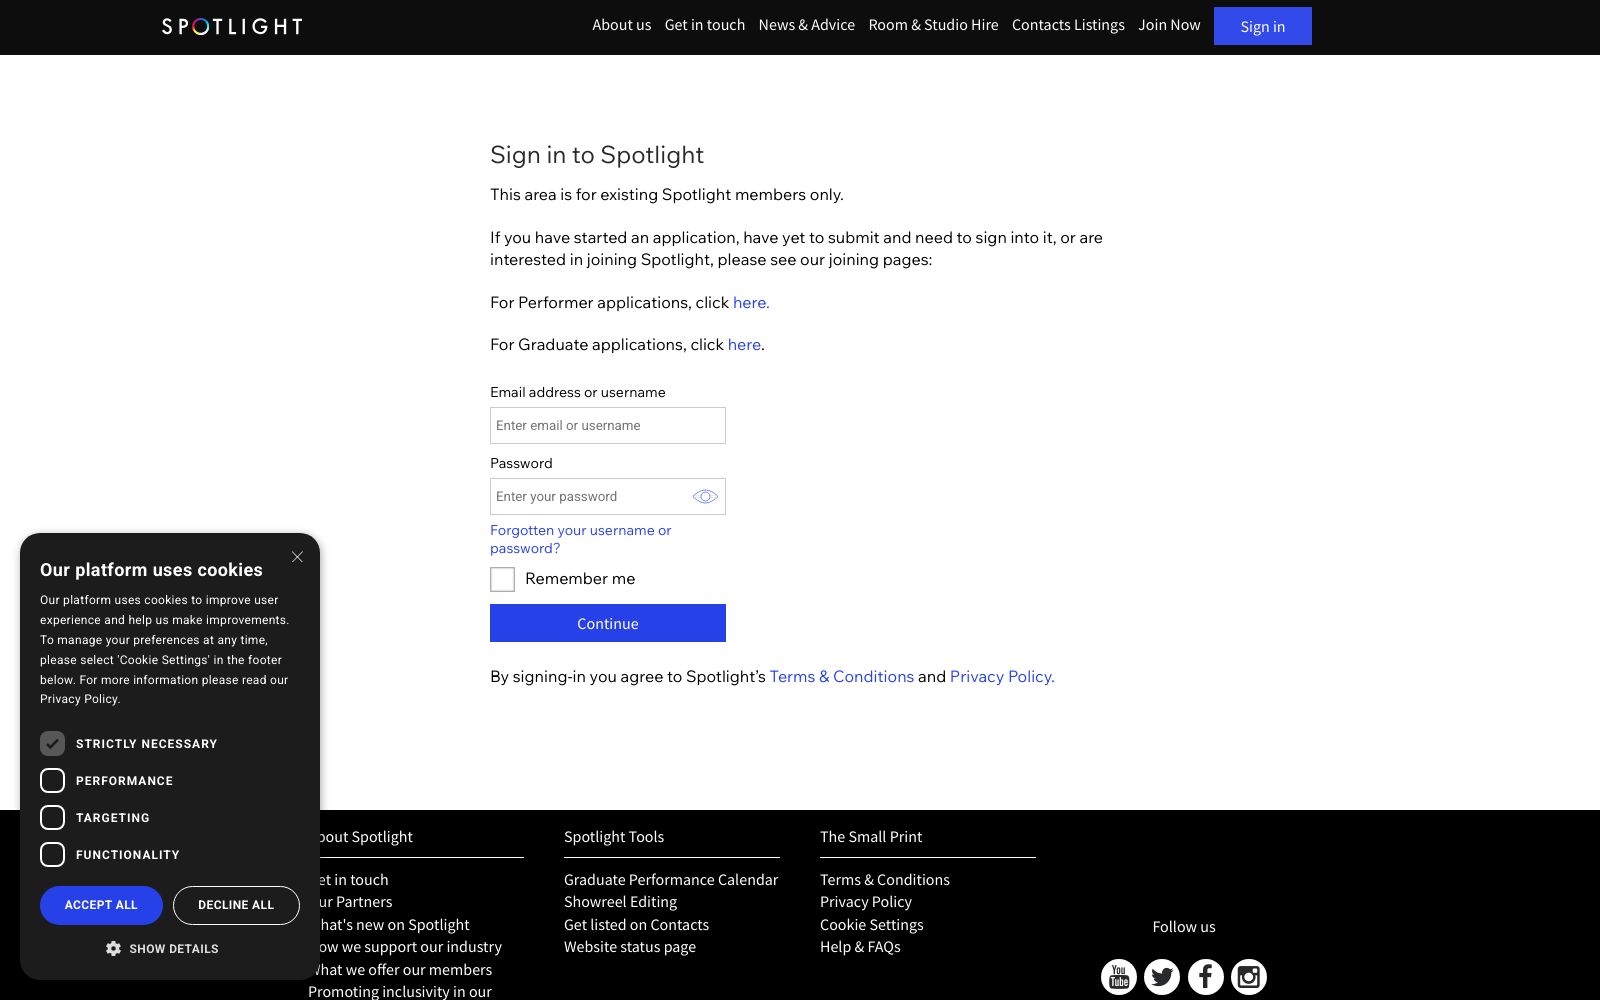Toggle the Strictly Necessary cookie checkbox
The image size is (1600, 1000).
click(x=52, y=744)
